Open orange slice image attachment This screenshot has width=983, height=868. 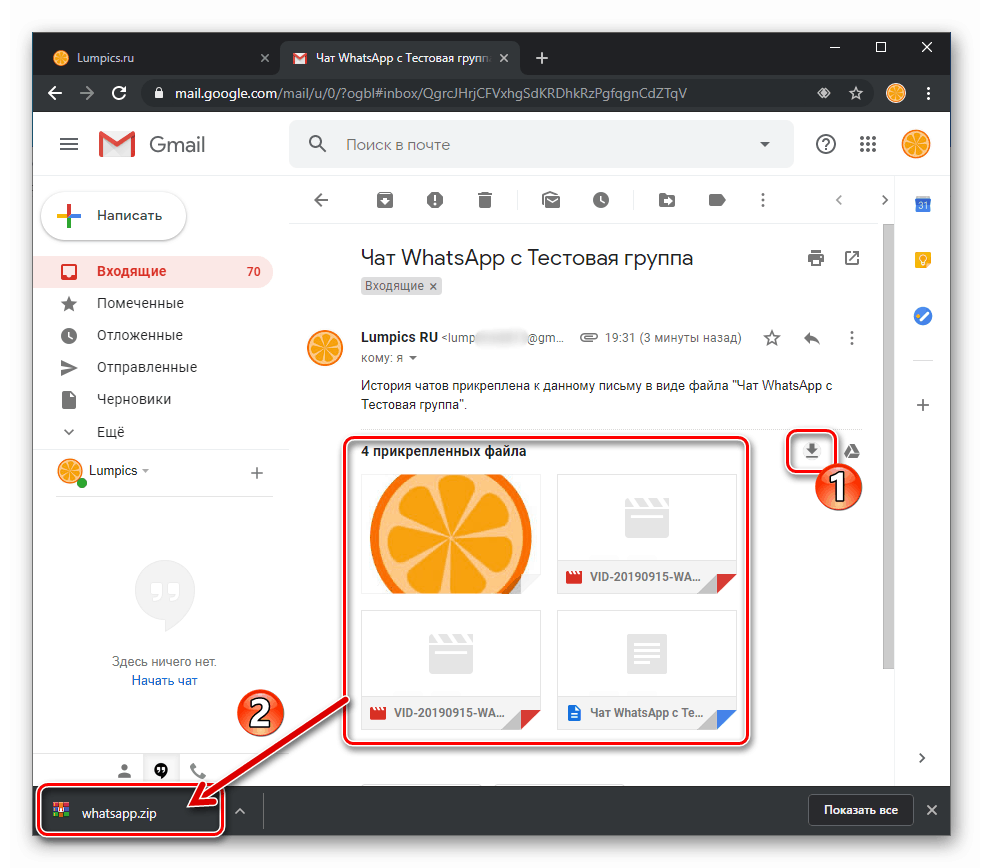pyautogui.click(x=451, y=534)
